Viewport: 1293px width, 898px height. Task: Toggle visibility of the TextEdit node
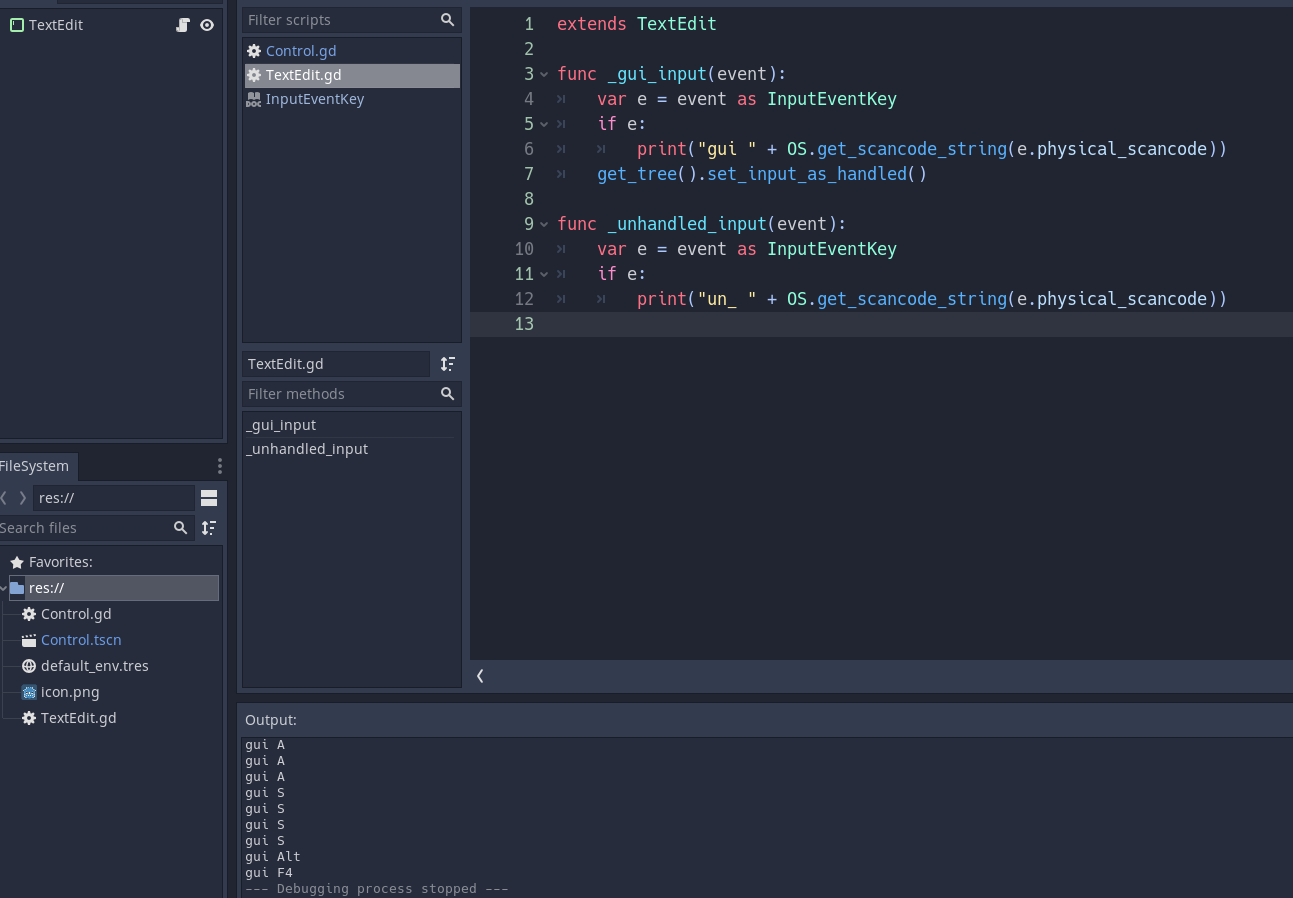point(207,25)
